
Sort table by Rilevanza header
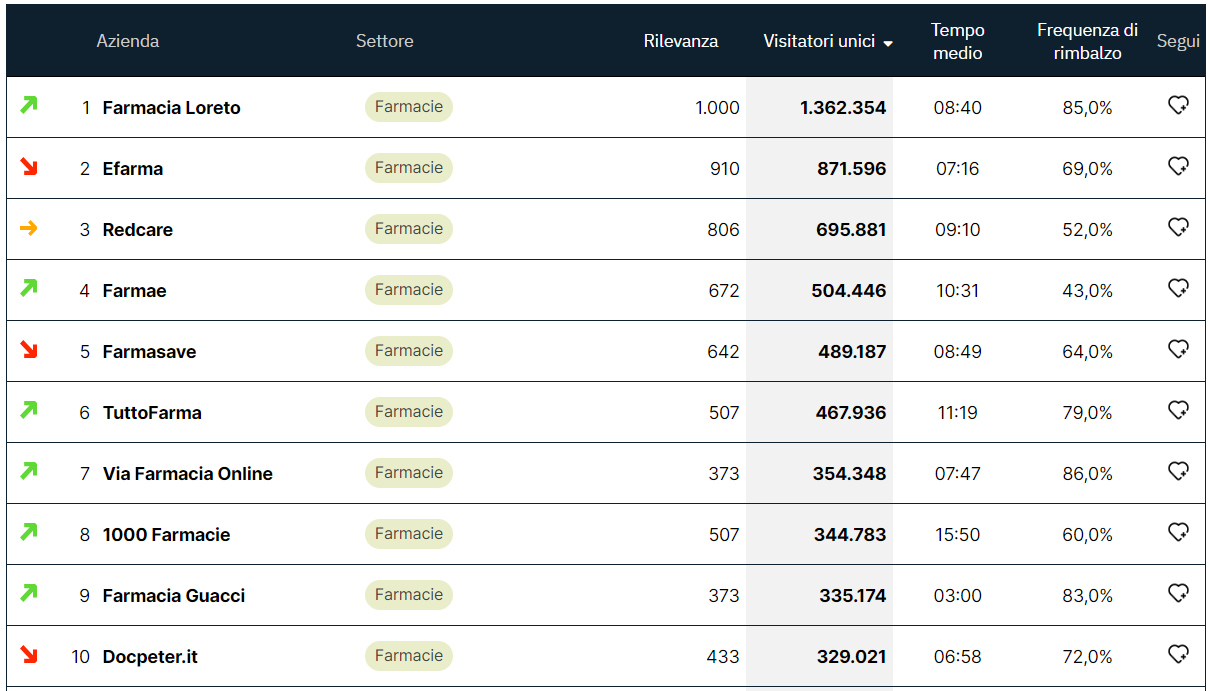point(681,41)
